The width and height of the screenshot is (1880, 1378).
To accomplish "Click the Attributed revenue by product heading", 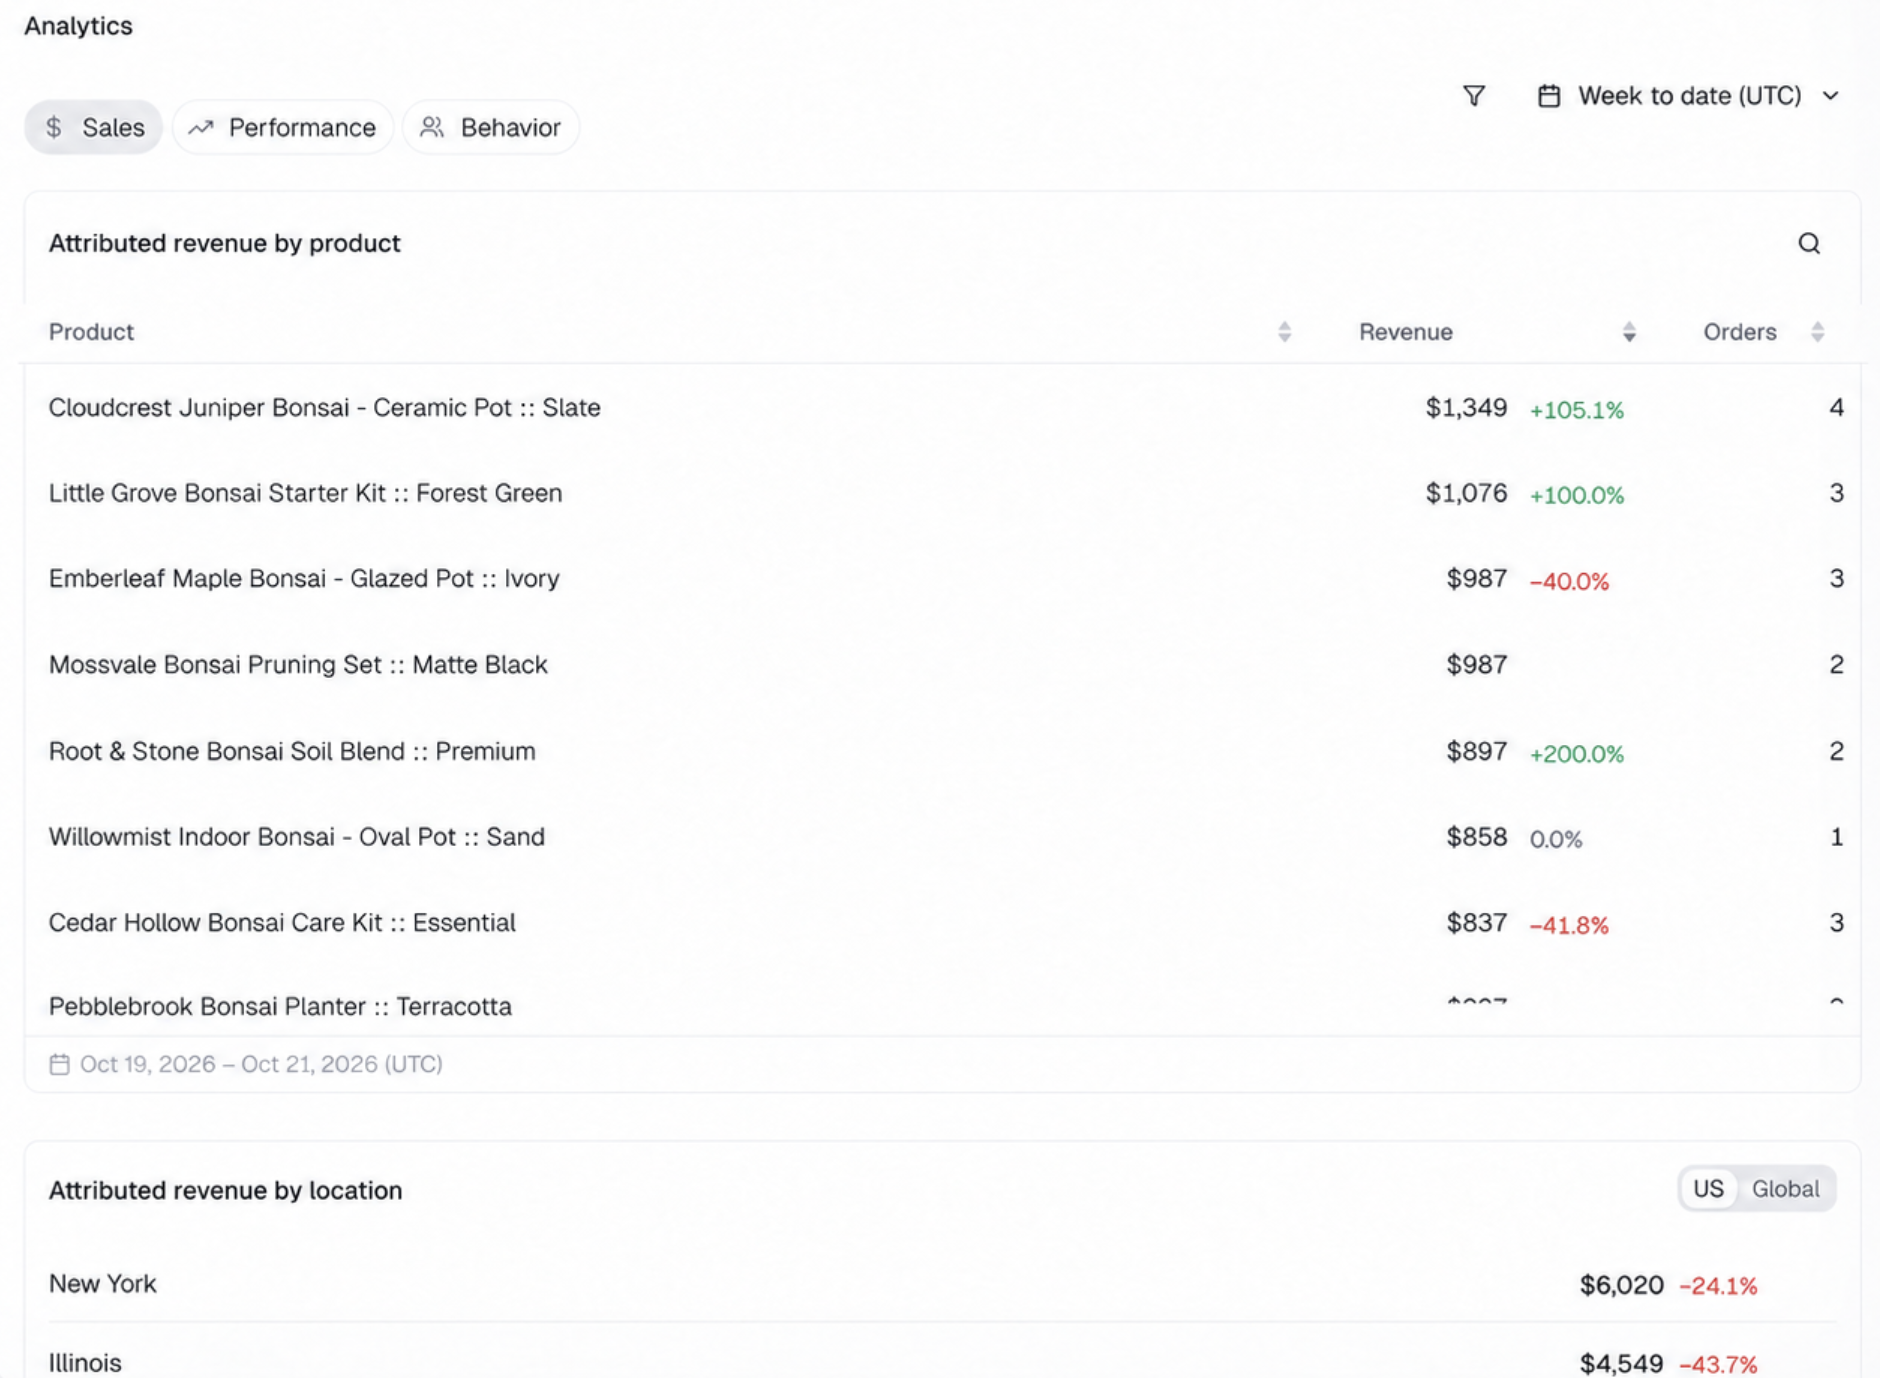I will [x=224, y=243].
